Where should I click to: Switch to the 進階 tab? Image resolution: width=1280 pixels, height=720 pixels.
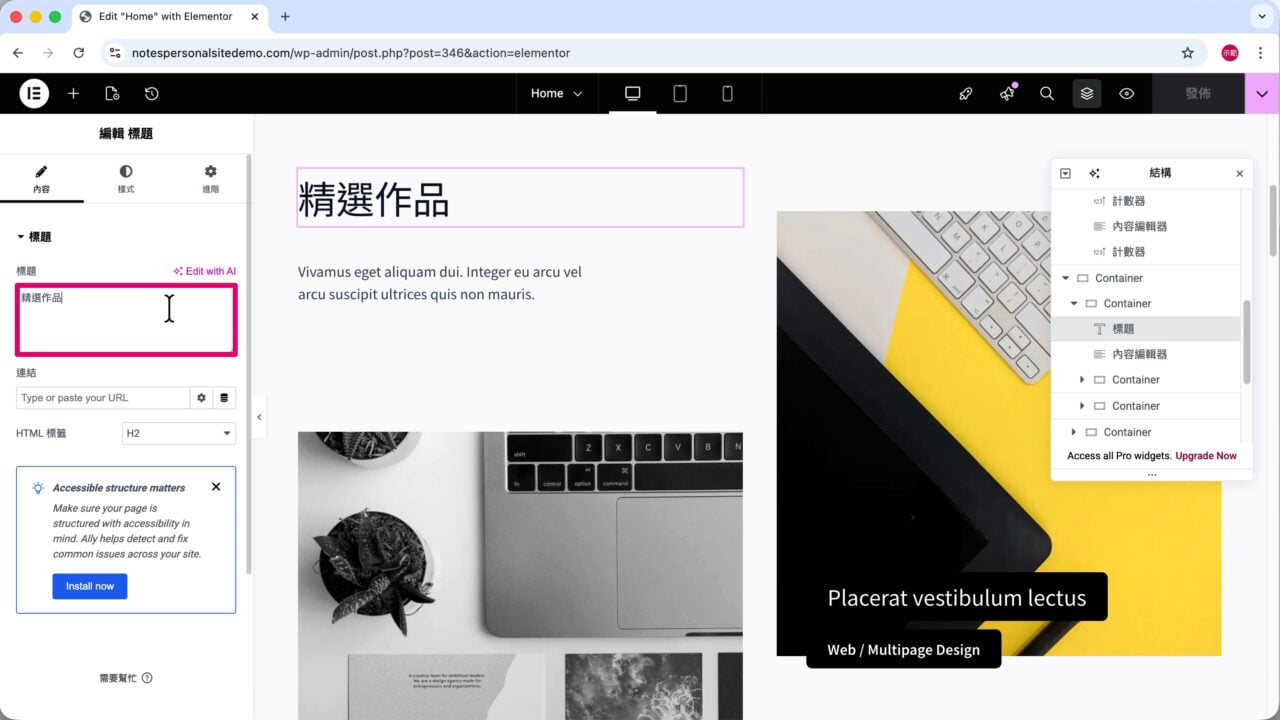click(x=210, y=179)
